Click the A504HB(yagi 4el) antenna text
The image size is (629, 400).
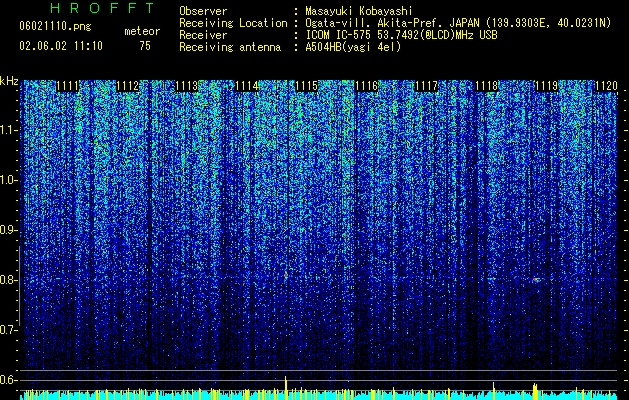353,47
